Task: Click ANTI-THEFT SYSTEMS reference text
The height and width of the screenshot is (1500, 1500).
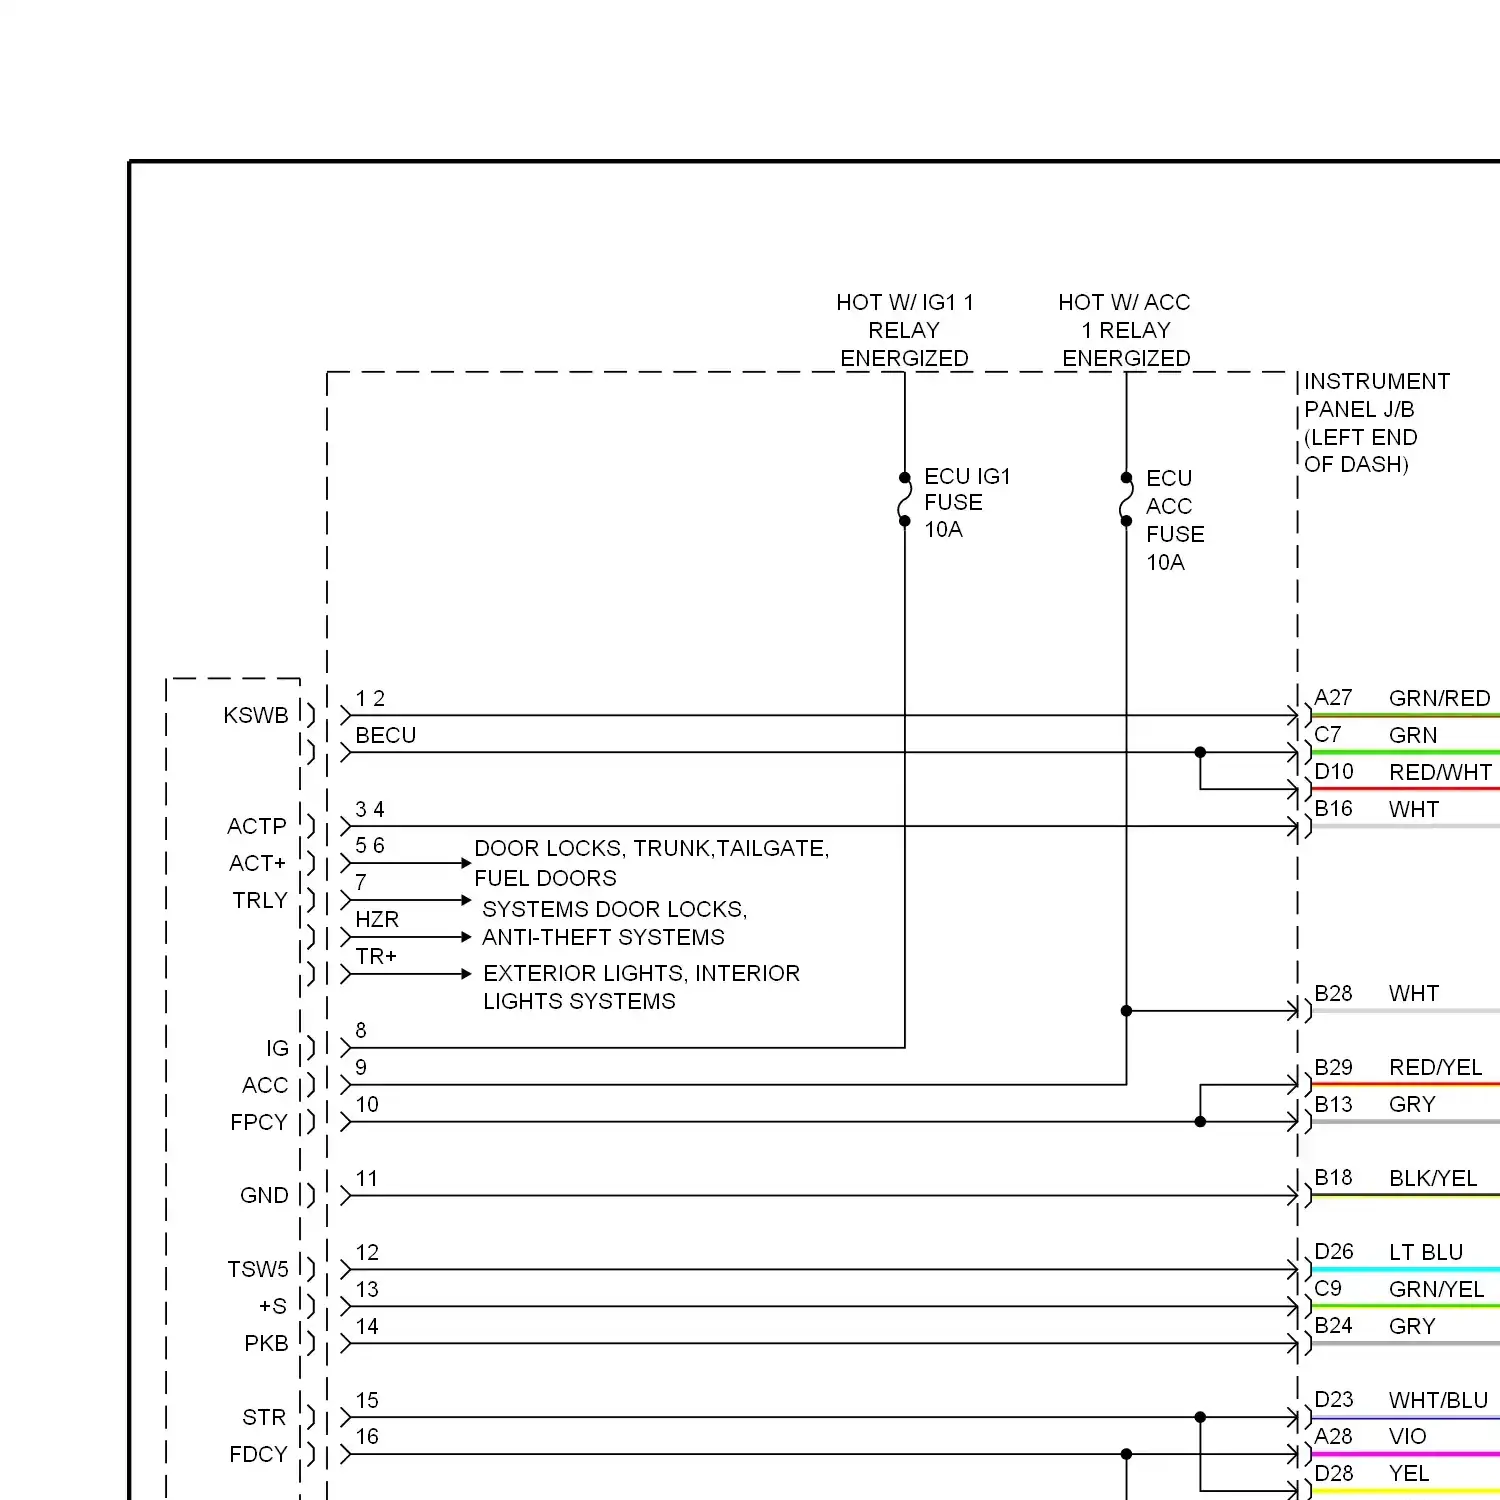Action: (x=603, y=937)
